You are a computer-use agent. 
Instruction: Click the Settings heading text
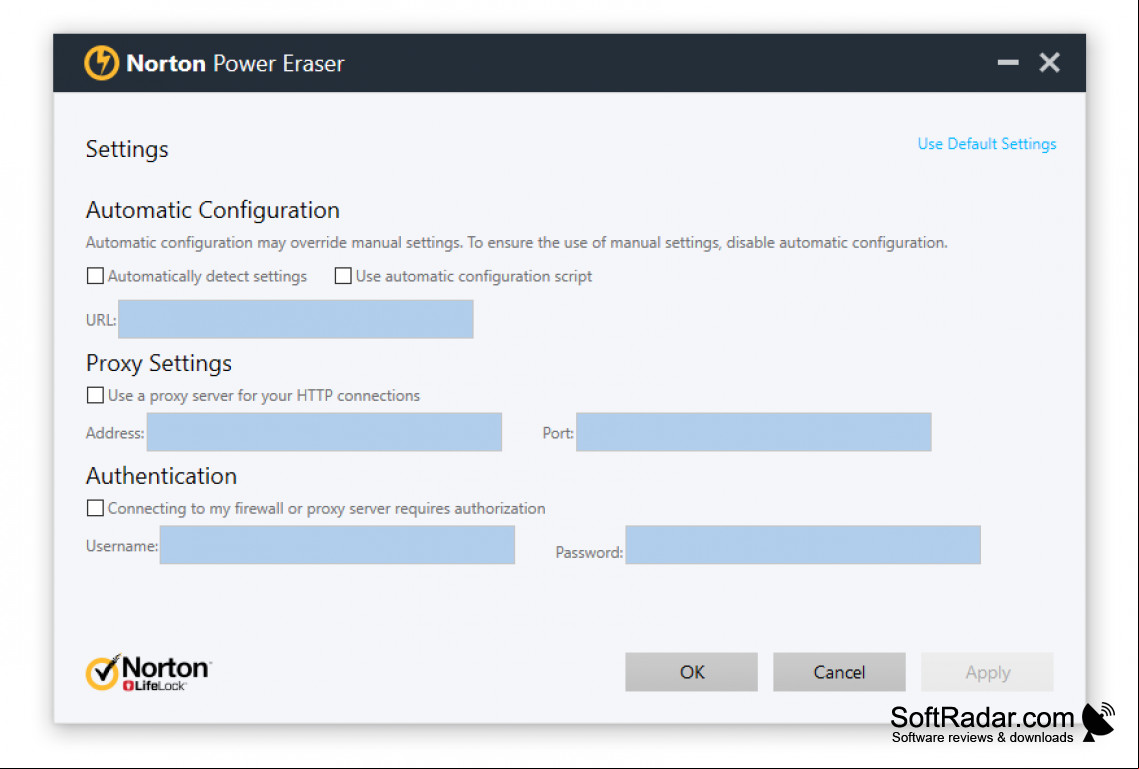(127, 149)
